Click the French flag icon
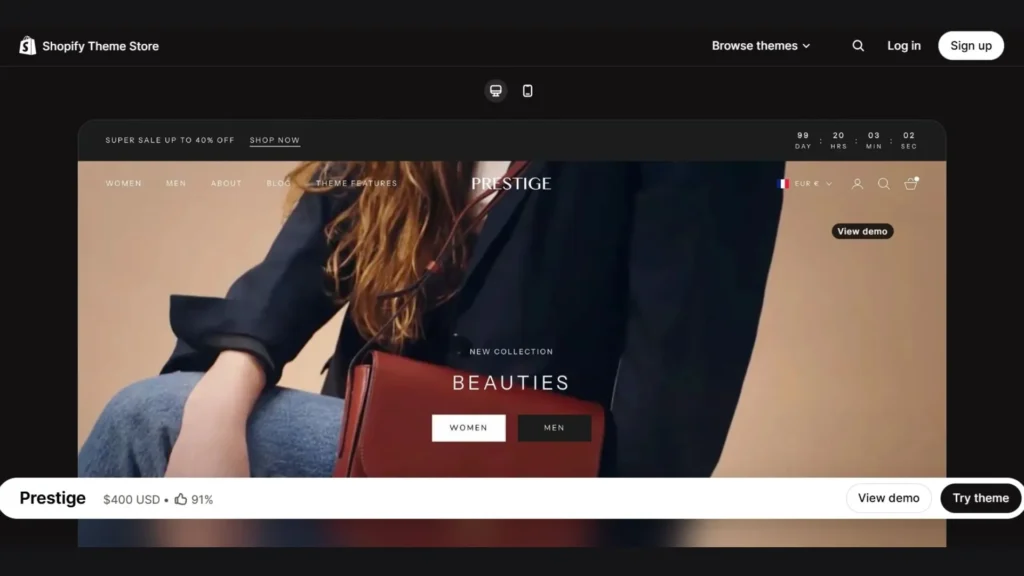 pyautogui.click(x=783, y=184)
